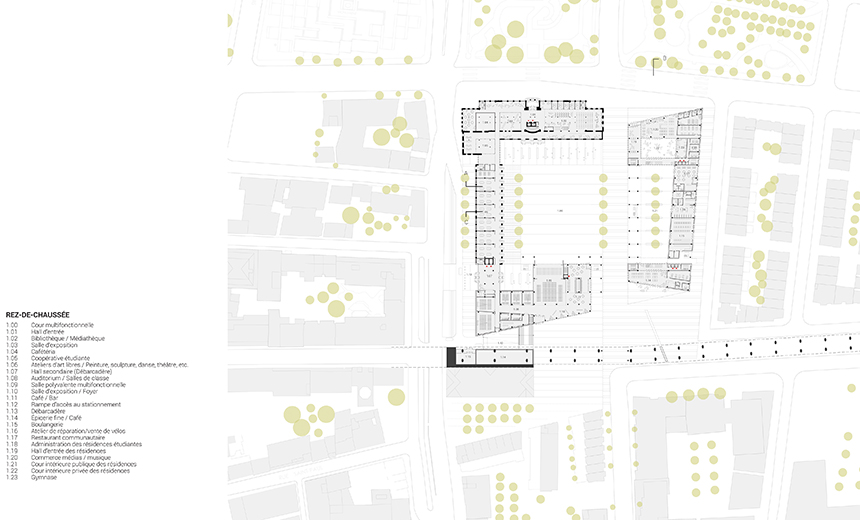Click the solid black block on viaduct
The image size is (860, 520).
[x=451, y=355]
